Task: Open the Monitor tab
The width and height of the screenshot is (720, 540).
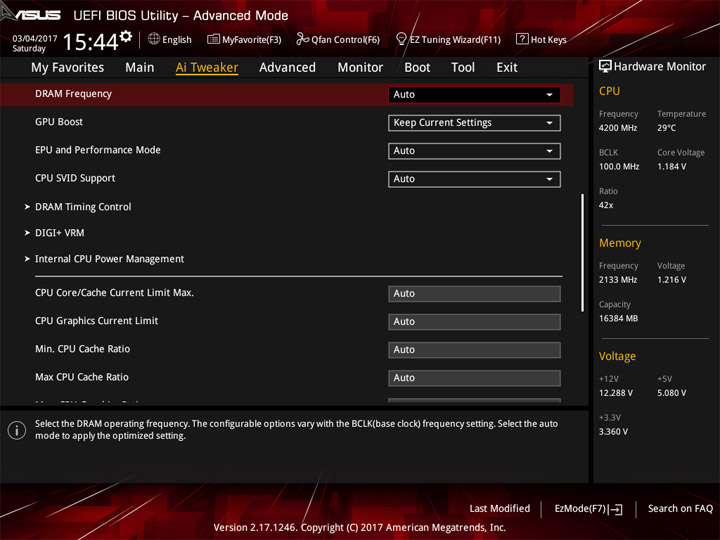Action: (360, 68)
